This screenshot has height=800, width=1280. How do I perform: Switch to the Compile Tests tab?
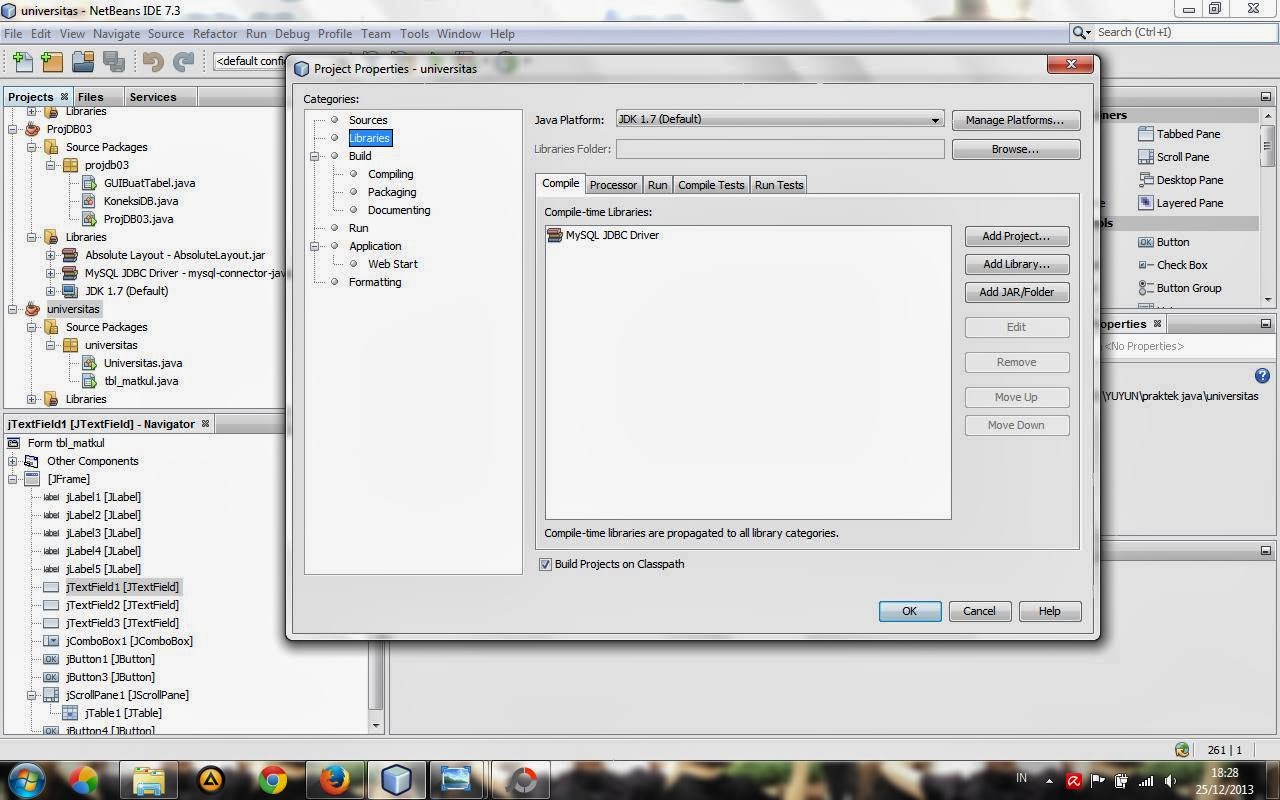(710, 184)
